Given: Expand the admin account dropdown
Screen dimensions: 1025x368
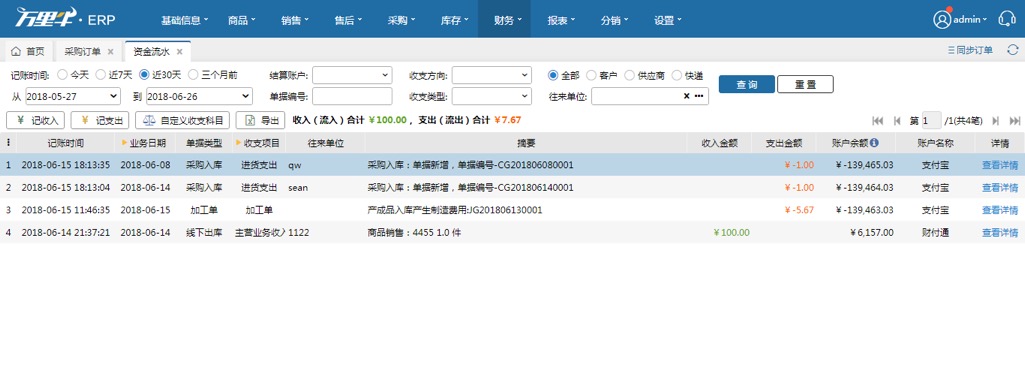Looking at the screenshot, I should (x=970, y=20).
